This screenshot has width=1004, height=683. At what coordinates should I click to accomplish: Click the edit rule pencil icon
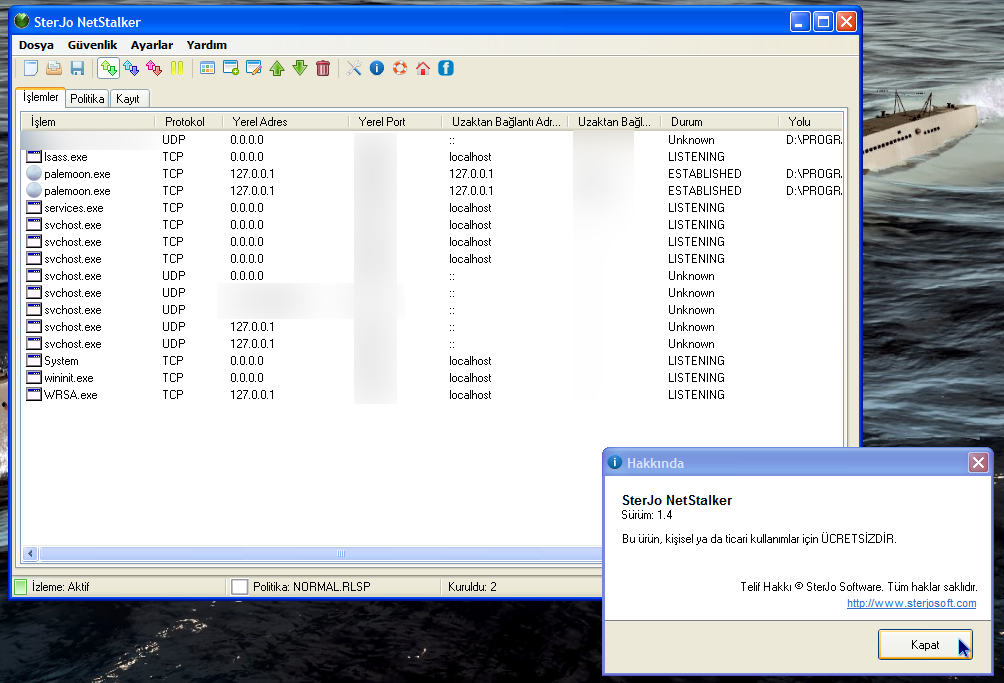pyautogui.click(x=254, y=68)
